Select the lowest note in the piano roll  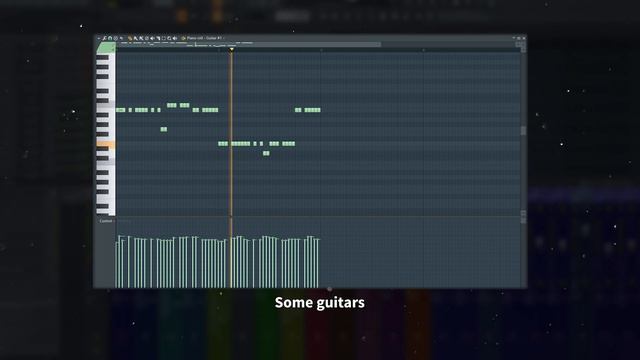[266, 153]
